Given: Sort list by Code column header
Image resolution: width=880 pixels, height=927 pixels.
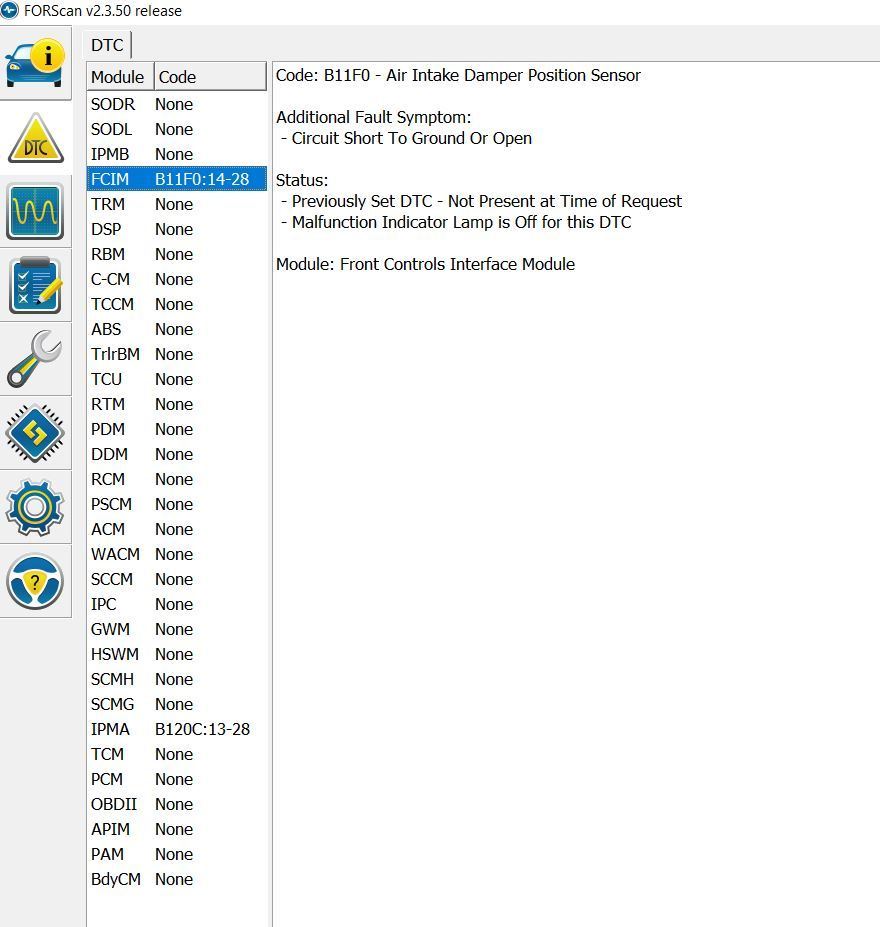Looking at the screenshot, I should (209, 77).
